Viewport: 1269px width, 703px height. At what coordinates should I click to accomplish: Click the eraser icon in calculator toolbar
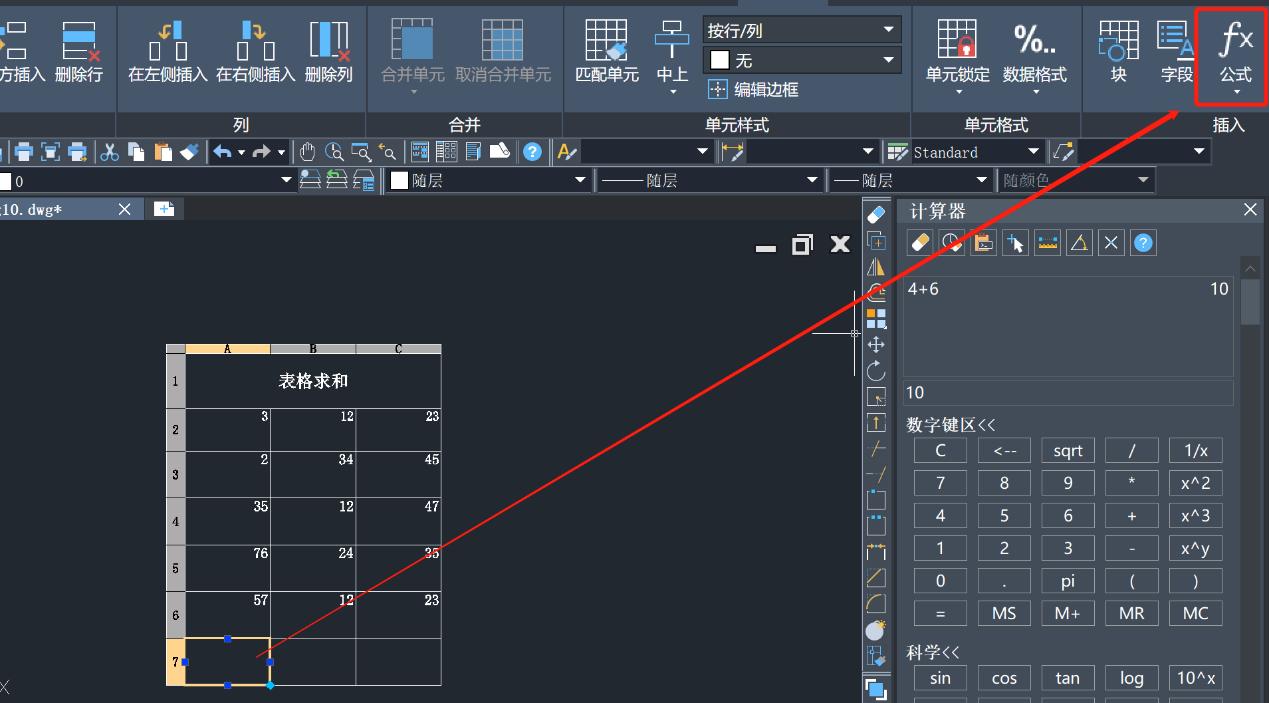pos(919,242)
